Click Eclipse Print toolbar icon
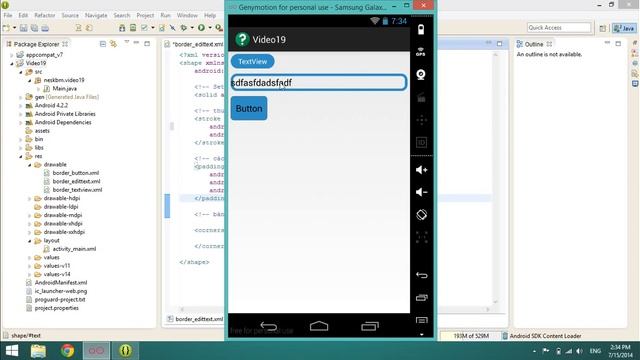Screen dimensions: 640x360 coord(45,28)
